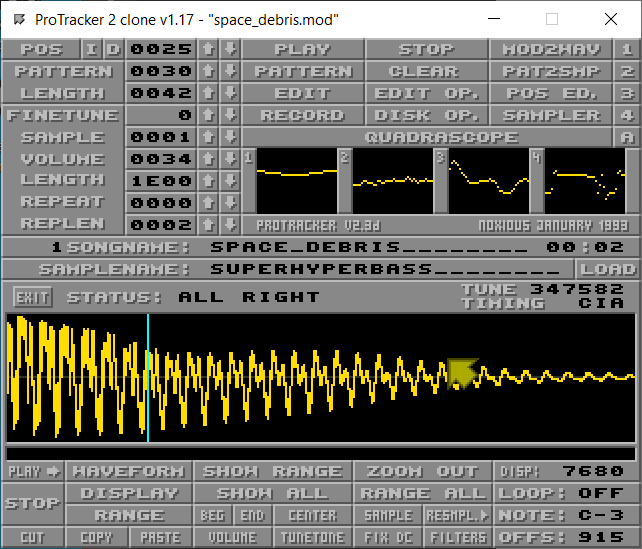Screen dimensions: 642x549
Task: Decrease the POS value with down arrow
Action: pos(231,50)
